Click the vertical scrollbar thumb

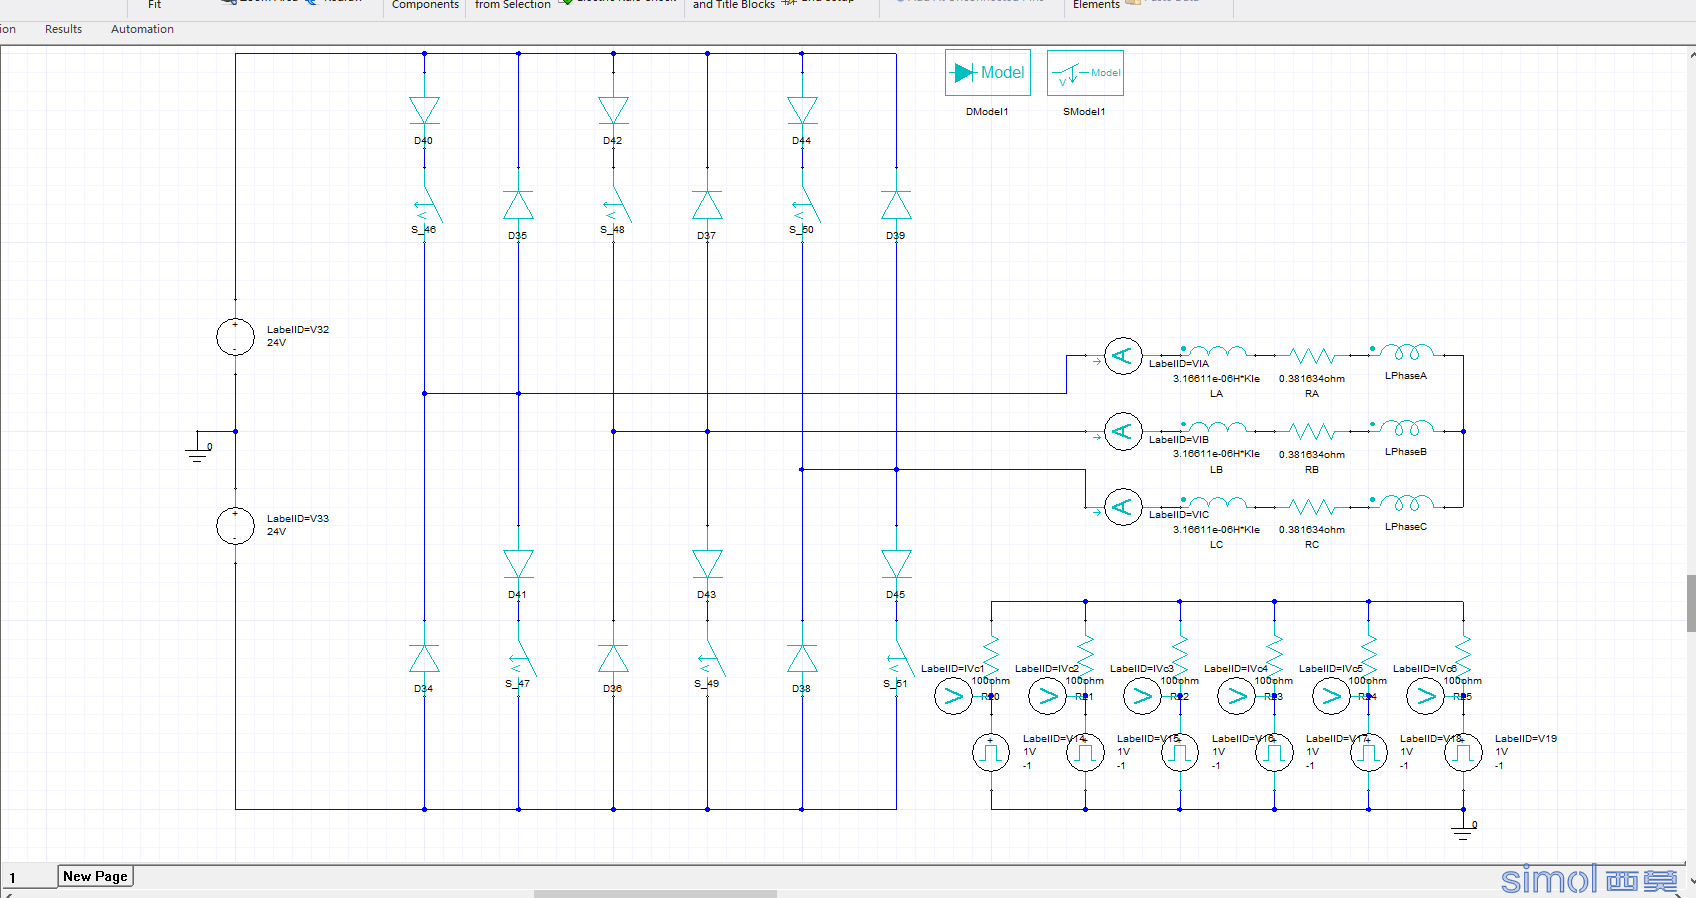[1691, 603]
